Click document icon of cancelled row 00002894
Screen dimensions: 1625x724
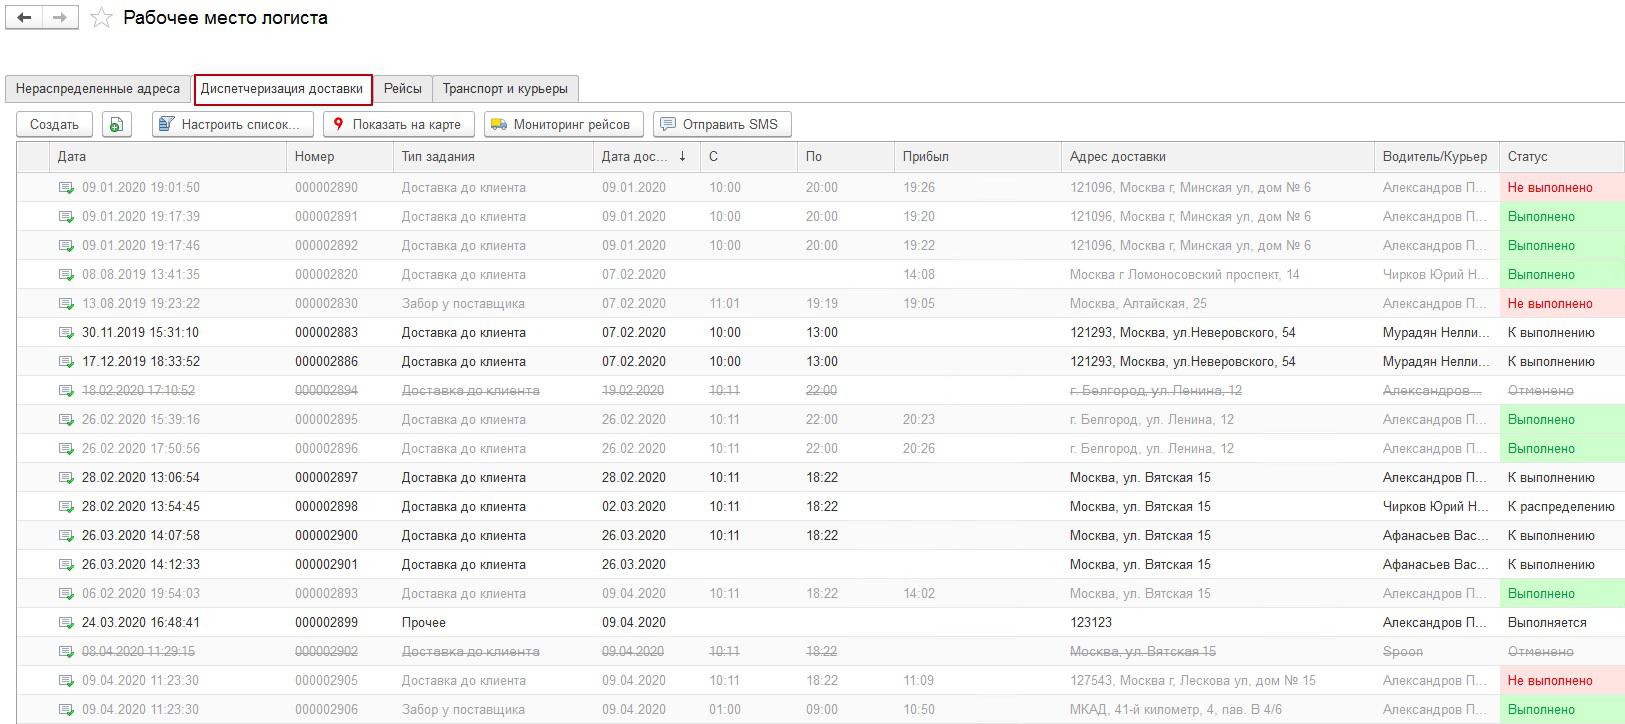66,391
